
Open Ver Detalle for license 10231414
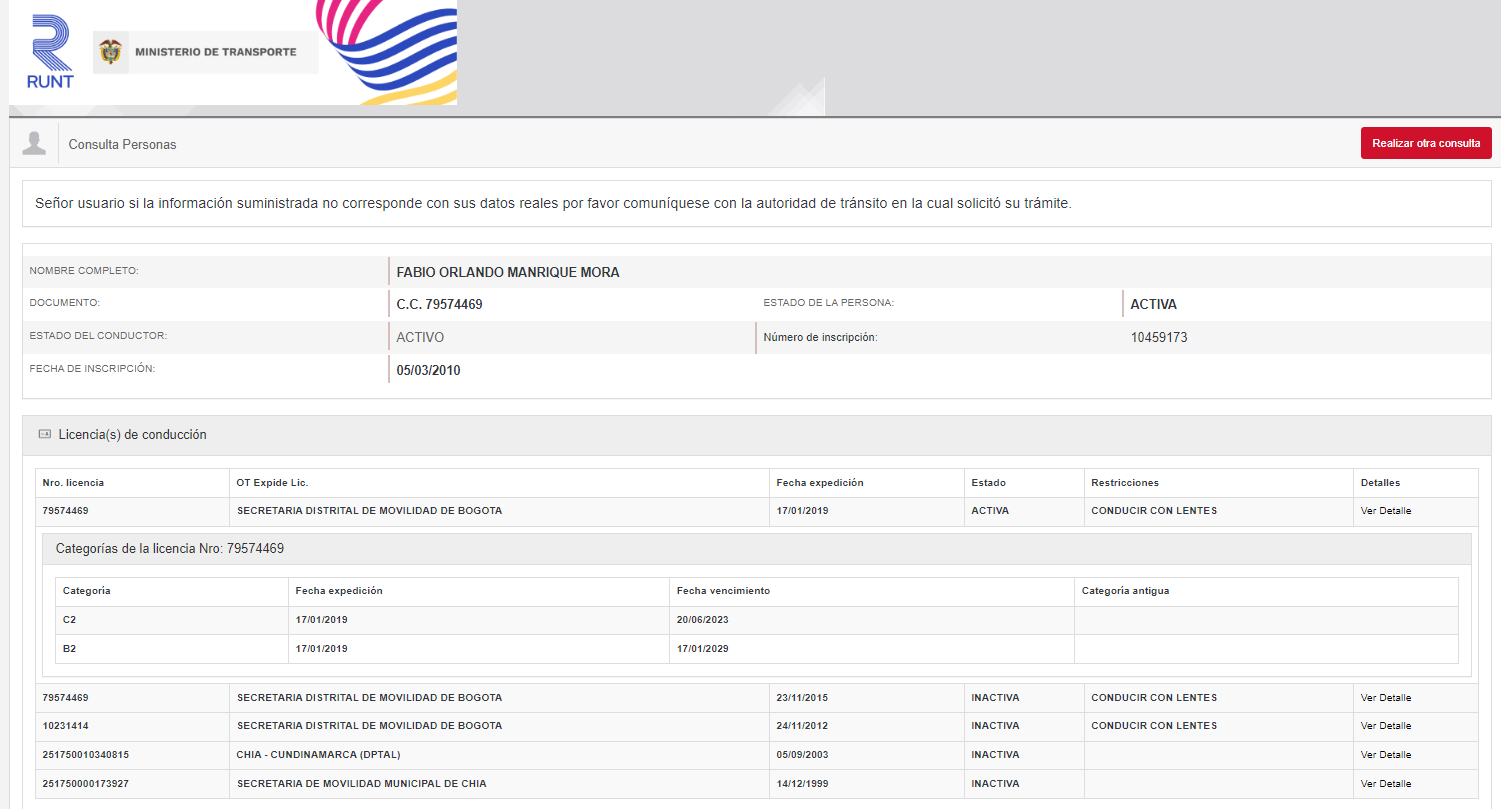pos(1385,726)
